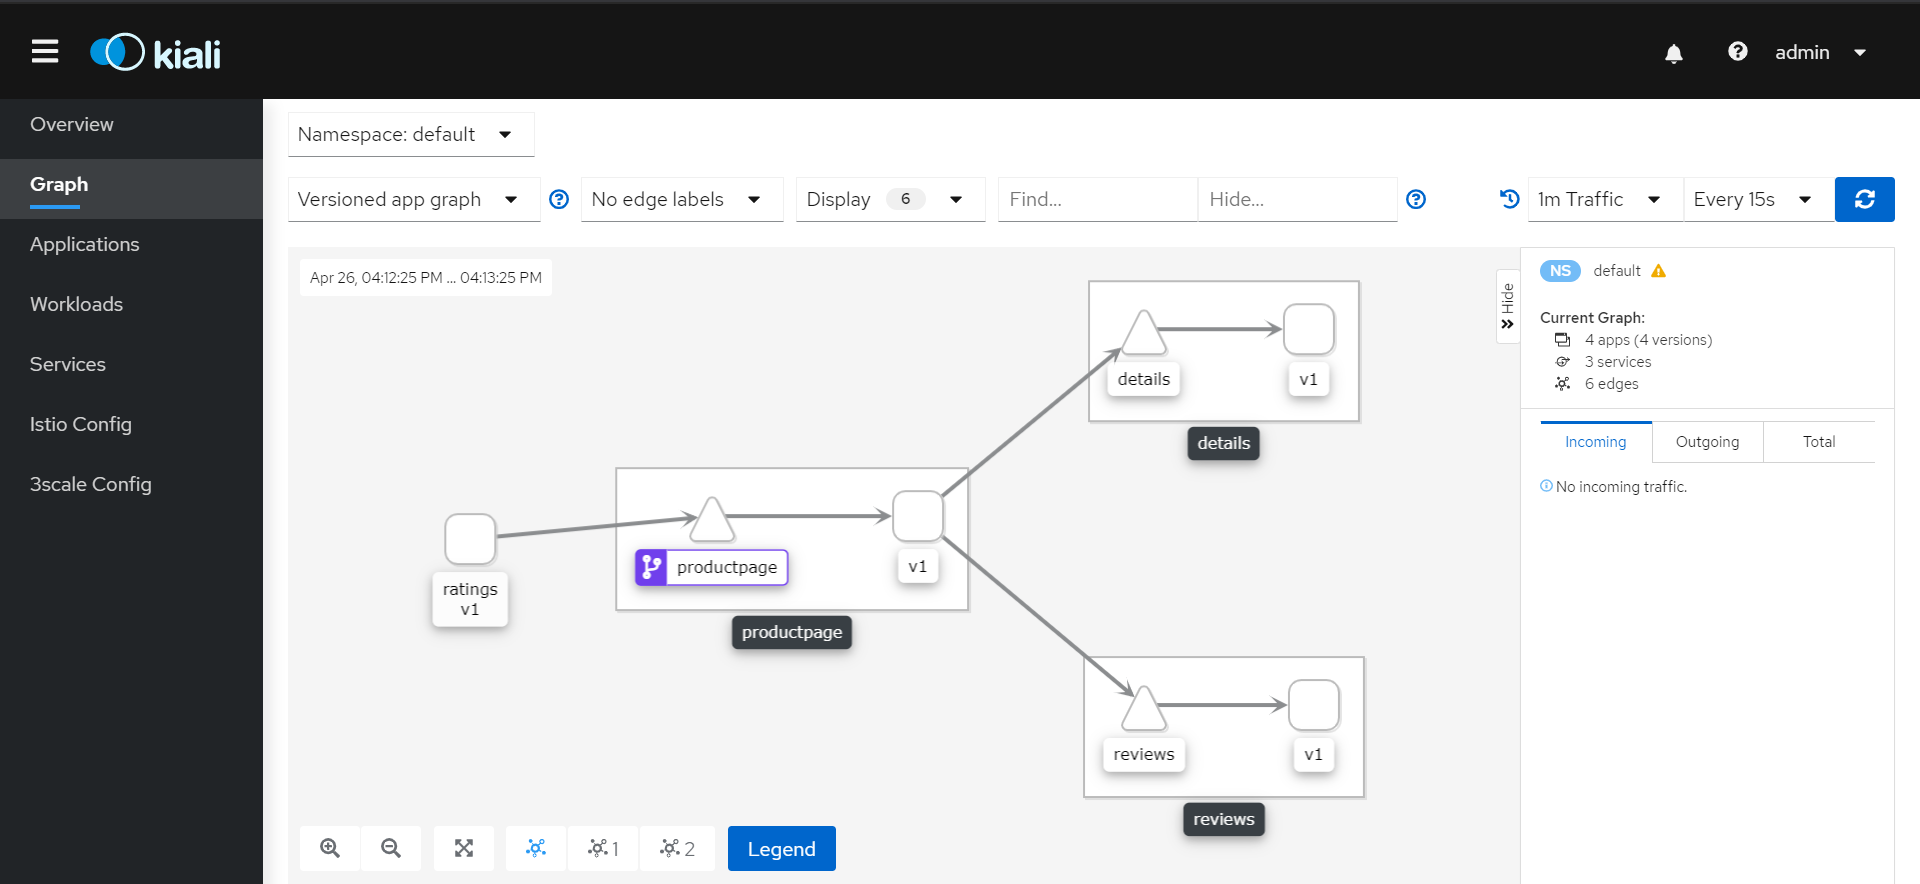Select the productpage v1 workload node

pos(917,516)
